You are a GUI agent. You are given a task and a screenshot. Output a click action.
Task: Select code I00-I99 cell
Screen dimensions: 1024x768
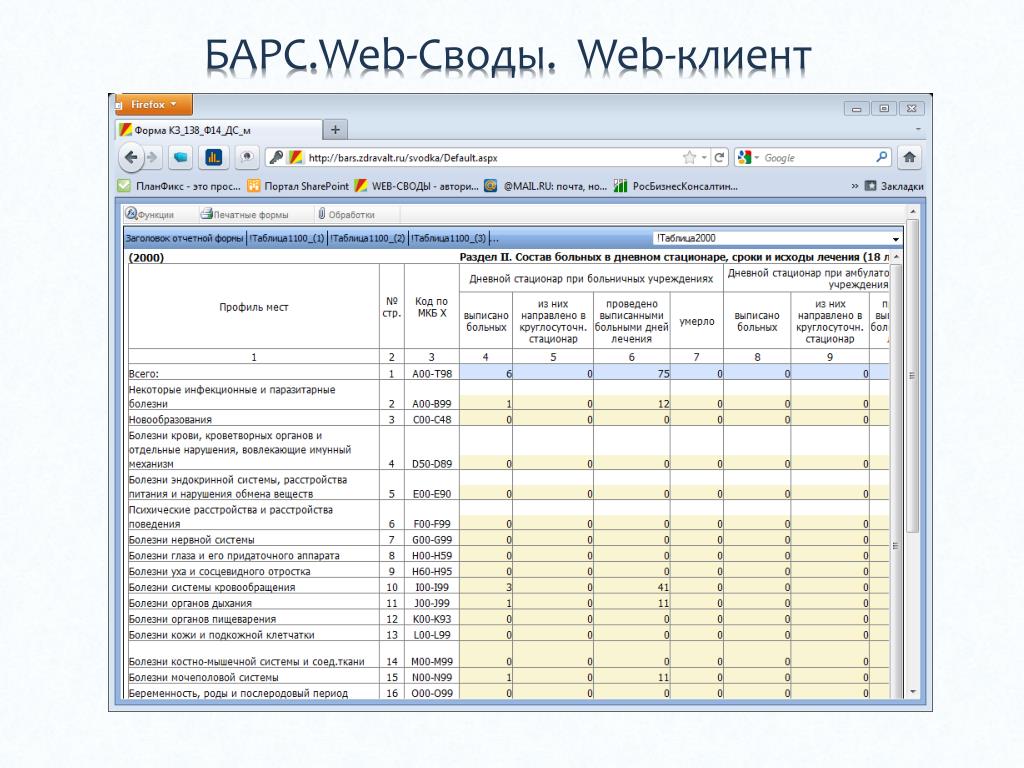pos(432,587)
